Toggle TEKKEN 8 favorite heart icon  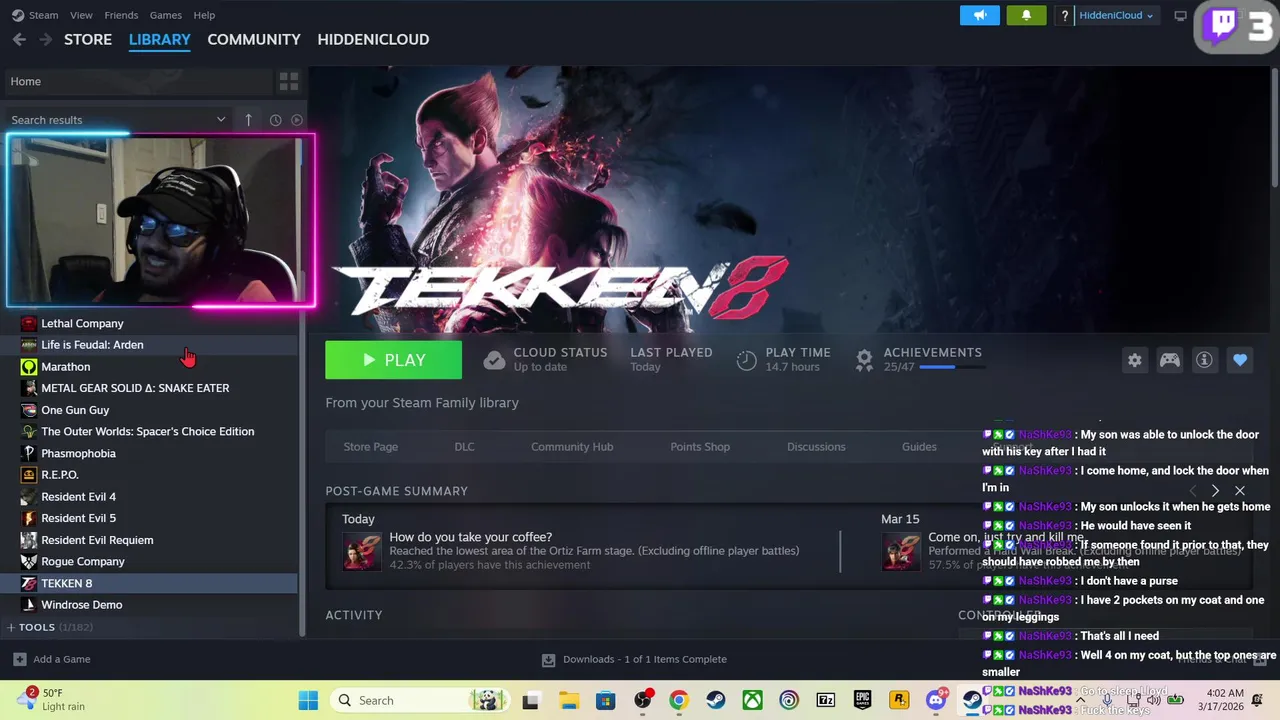click(1240, 360)
